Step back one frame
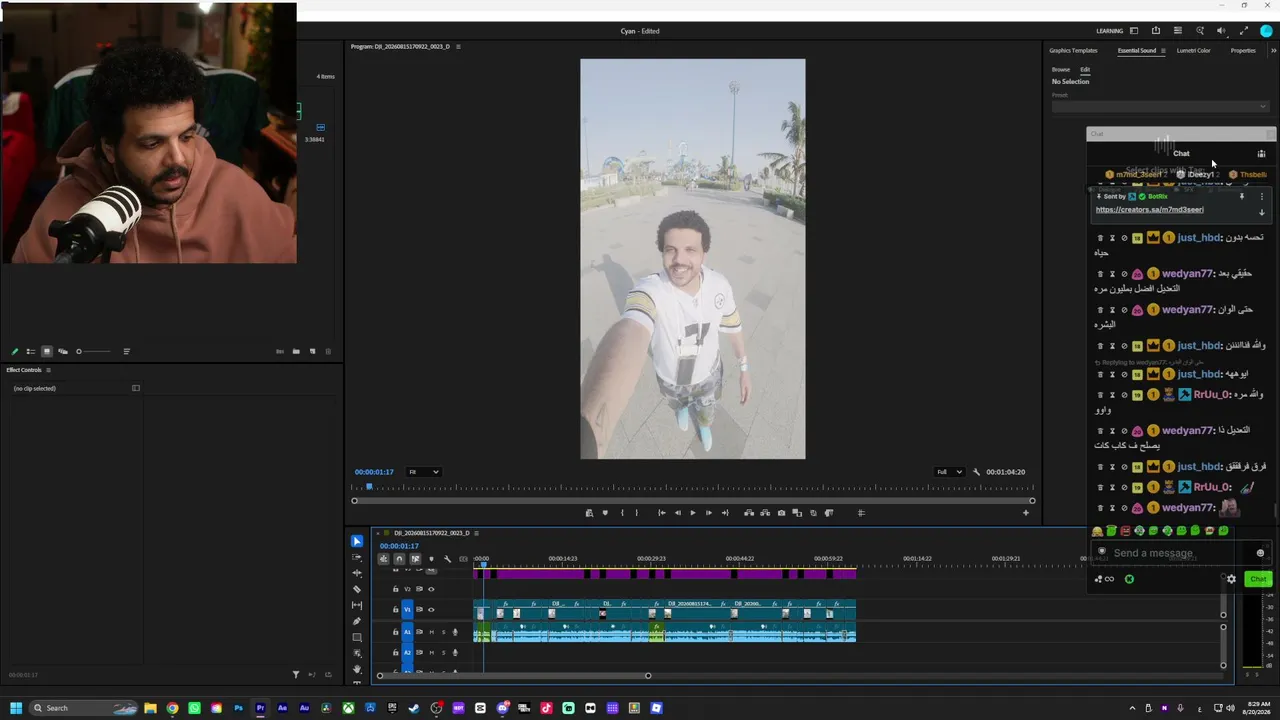 pyautogui.click(x=677, y=513)
